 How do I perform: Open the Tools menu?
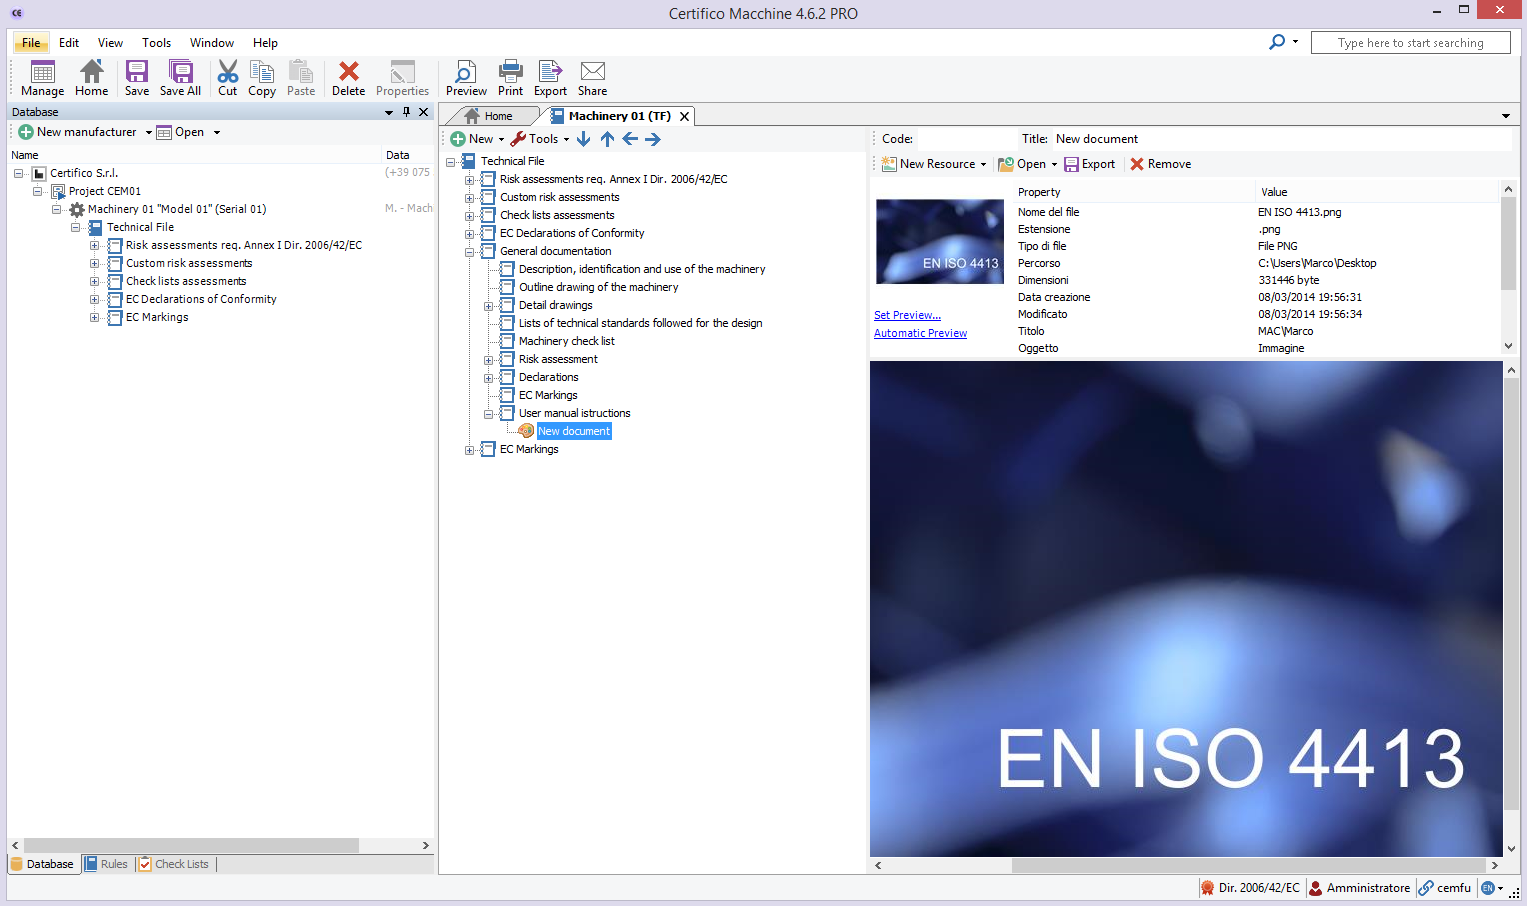156,43
